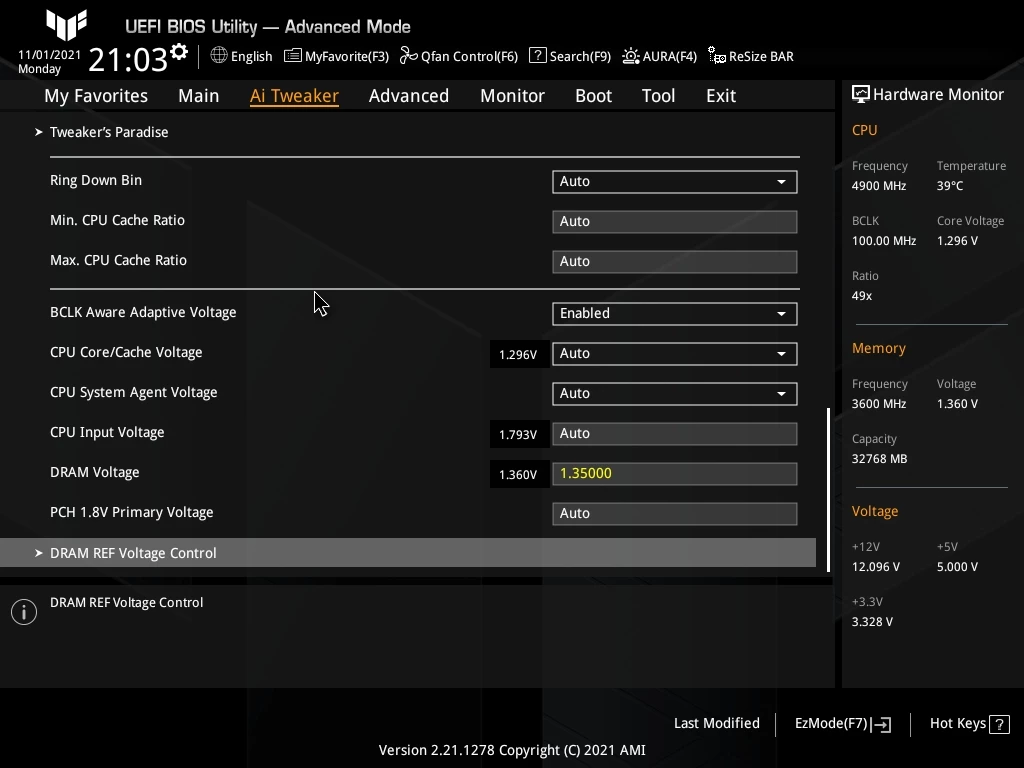
Task: Expand DRAM REF Voltage Control submenu
Action: point(408,552)
